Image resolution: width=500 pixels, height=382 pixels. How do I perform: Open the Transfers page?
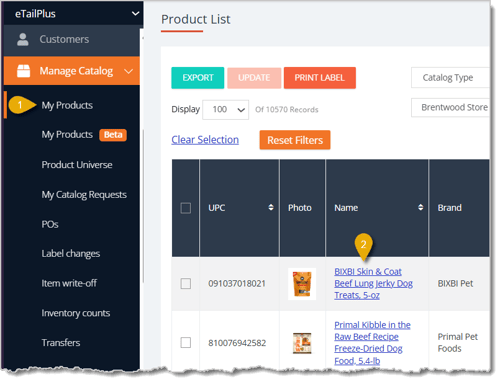pyautogui.click(x=61, y=343)
